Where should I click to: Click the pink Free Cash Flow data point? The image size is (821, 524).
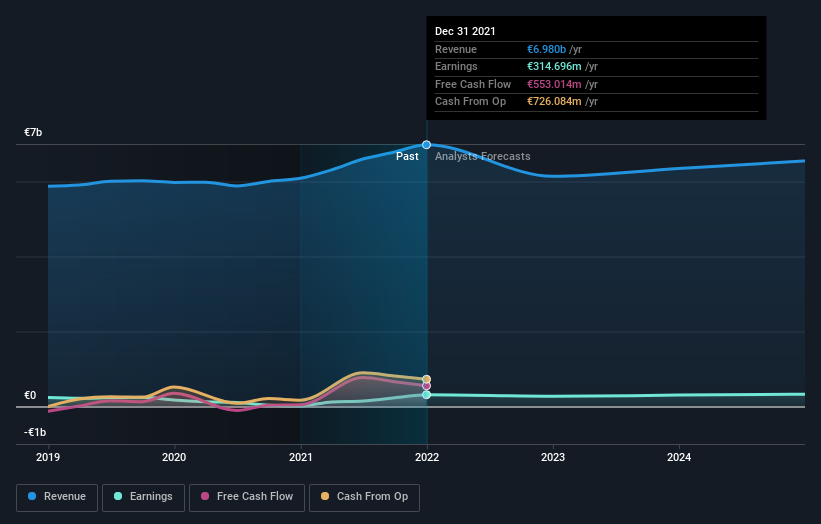coord(427,386)
